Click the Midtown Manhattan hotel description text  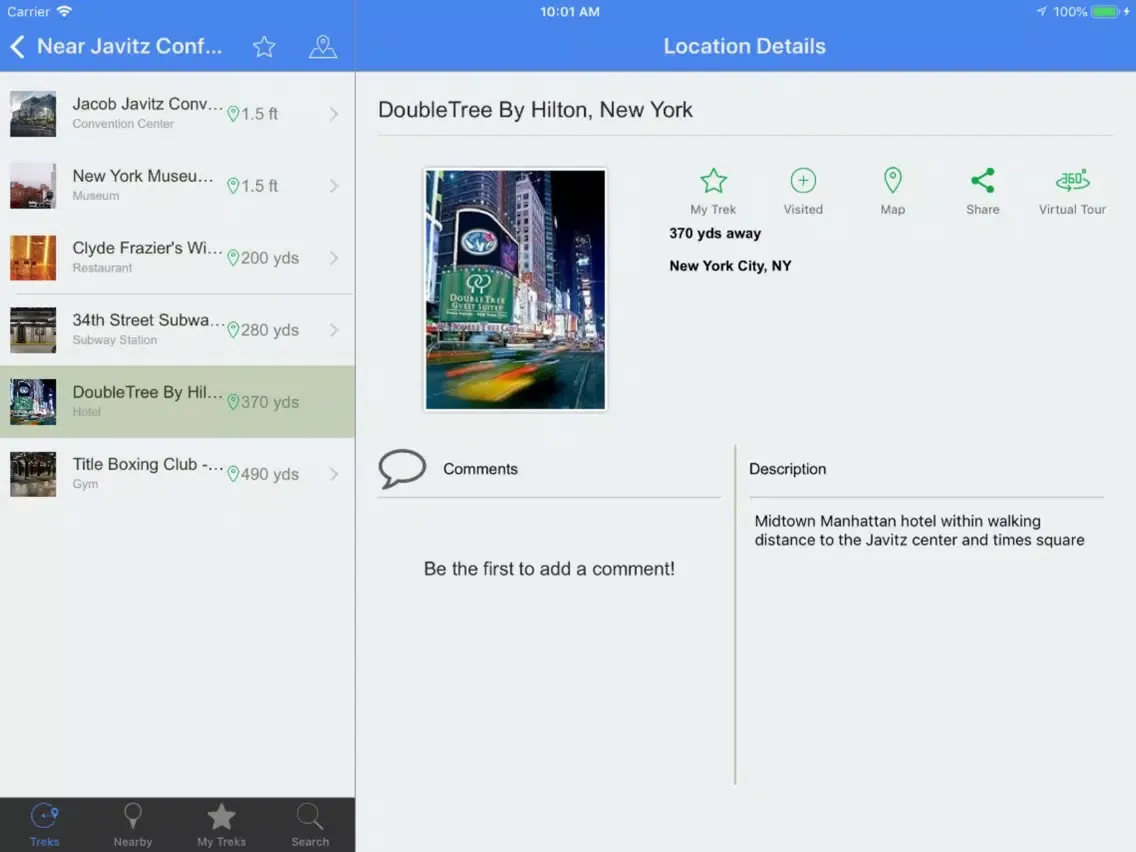click(x=919, y=530)
